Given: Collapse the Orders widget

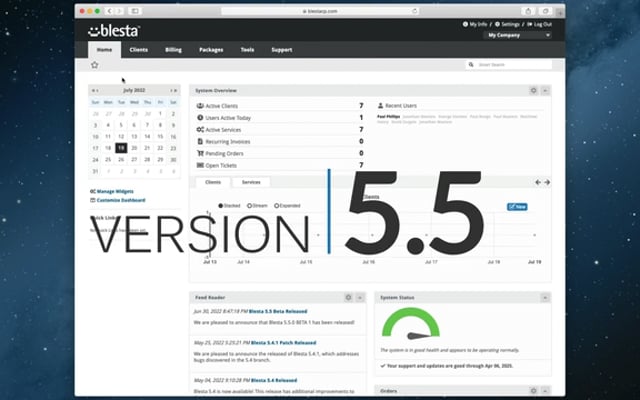Looking at the screenshot, I should coord(545,391).
